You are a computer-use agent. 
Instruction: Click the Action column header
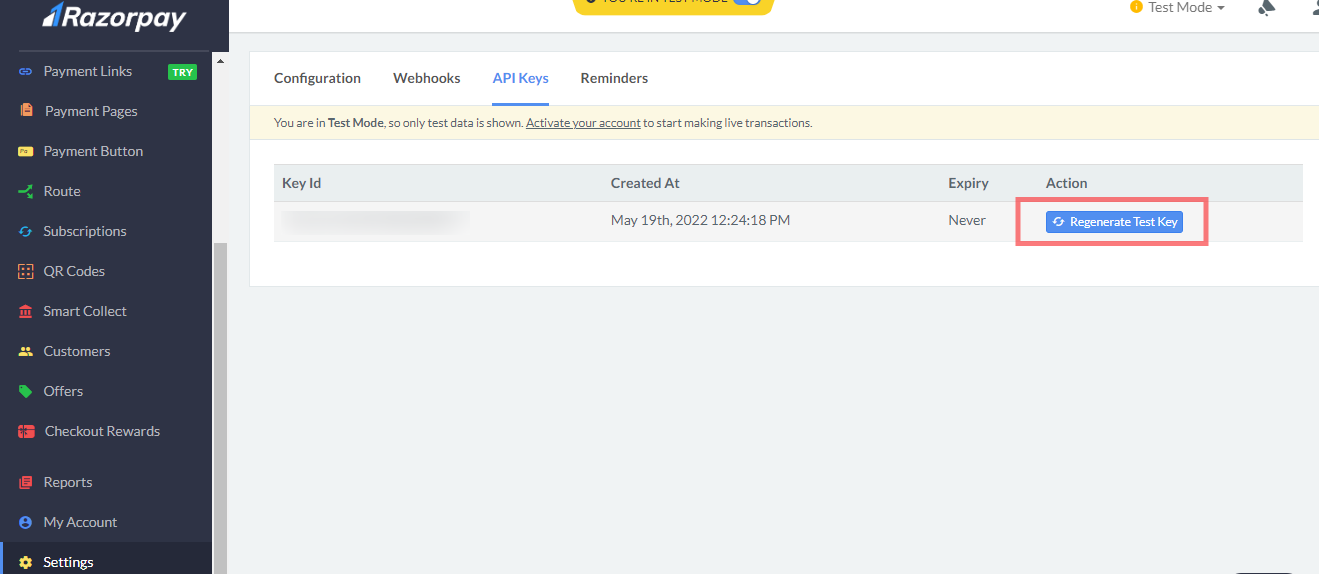[x=1066, y=183]
